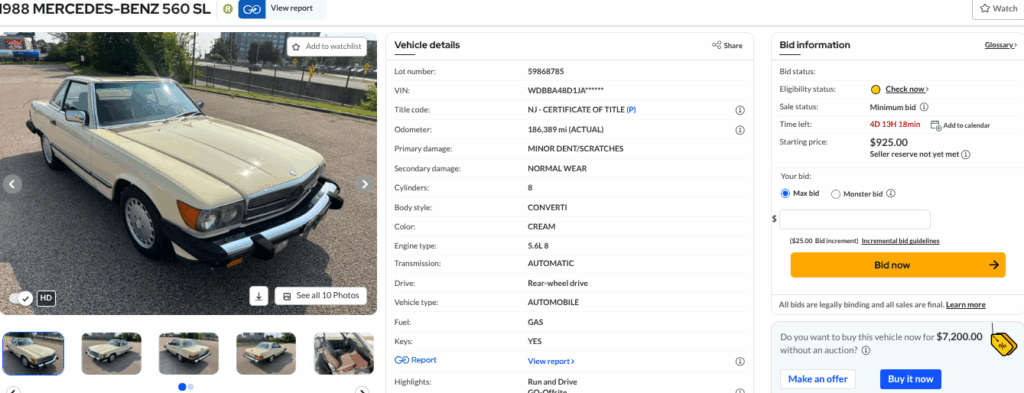
Task: Click the Bid now button
Action: coord(897,265)
